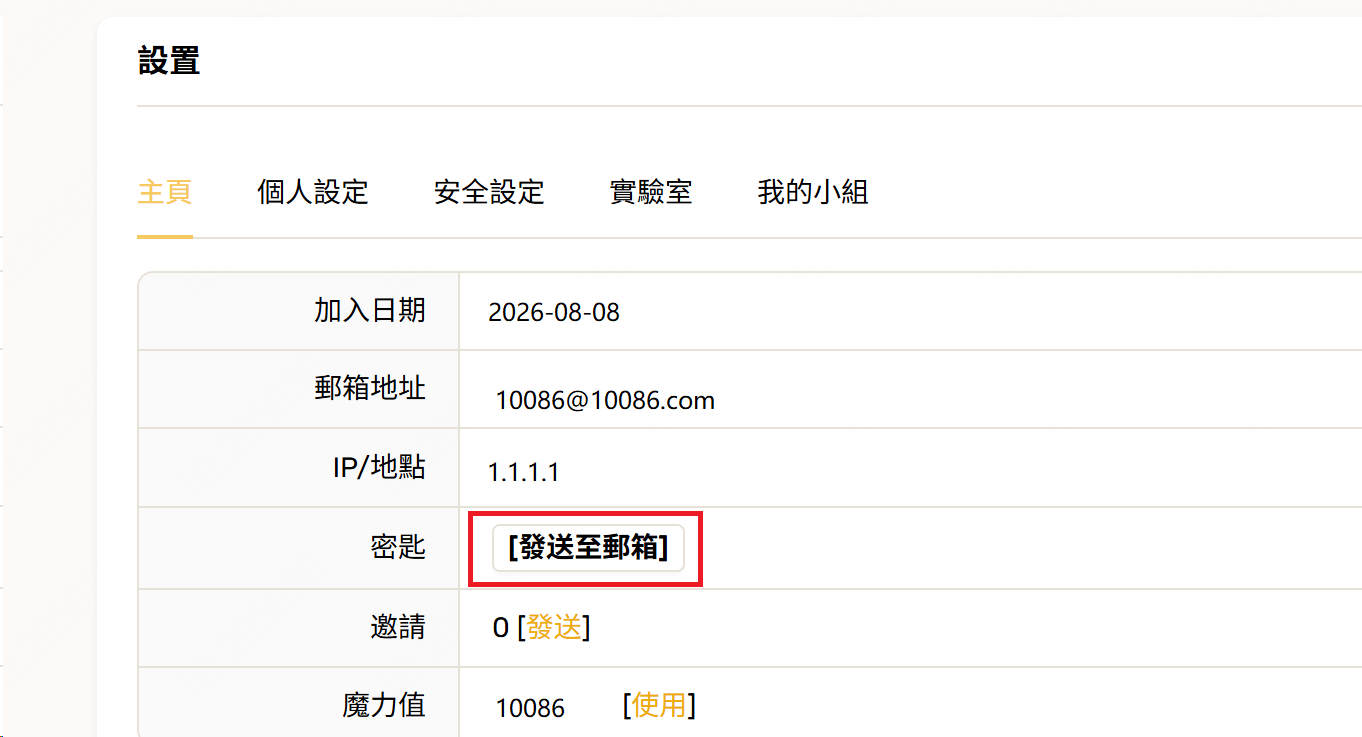Viewport: 1362px width, 737px height.
Task: Click the 發送 invite link
Action: (x=554, y=627)
